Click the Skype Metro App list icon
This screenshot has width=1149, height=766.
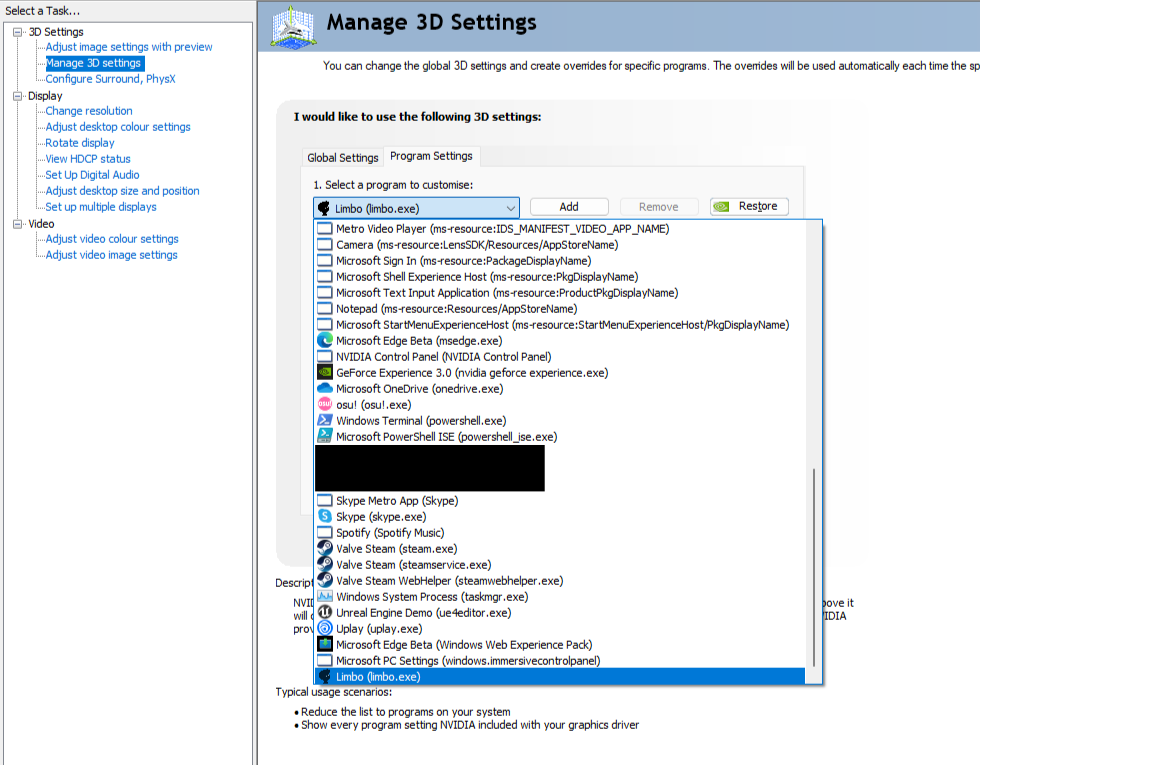pos(325,500)
